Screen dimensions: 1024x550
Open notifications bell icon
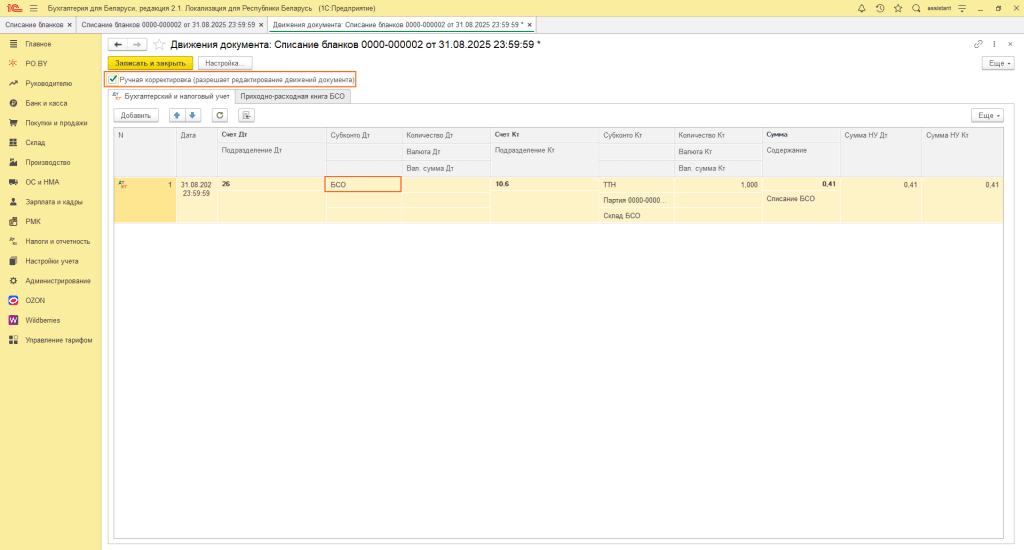tap(861, 8)
